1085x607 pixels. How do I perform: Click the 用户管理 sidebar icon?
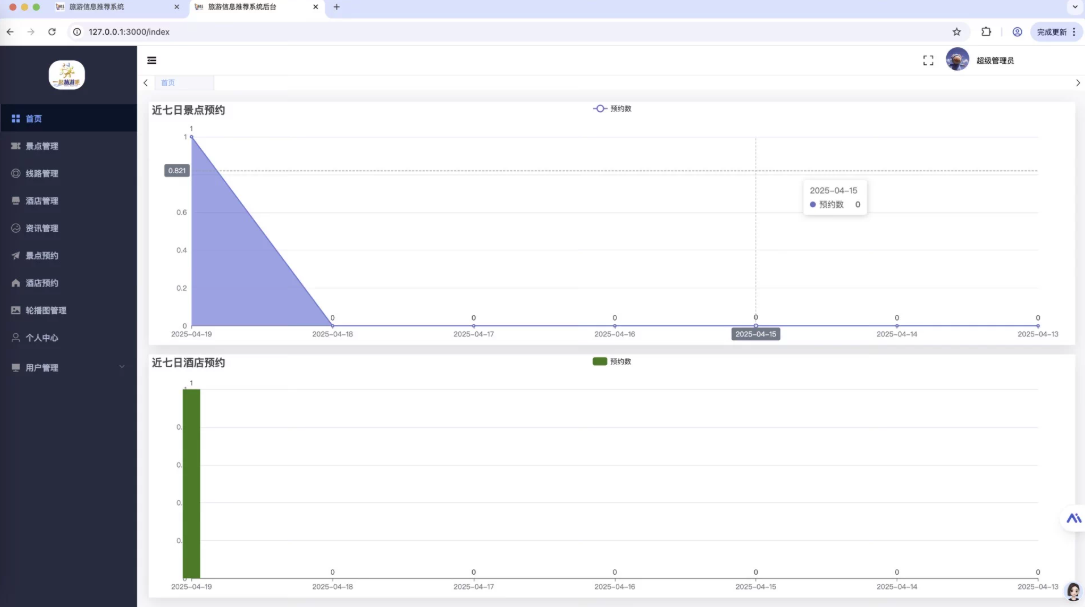point(15,368)
